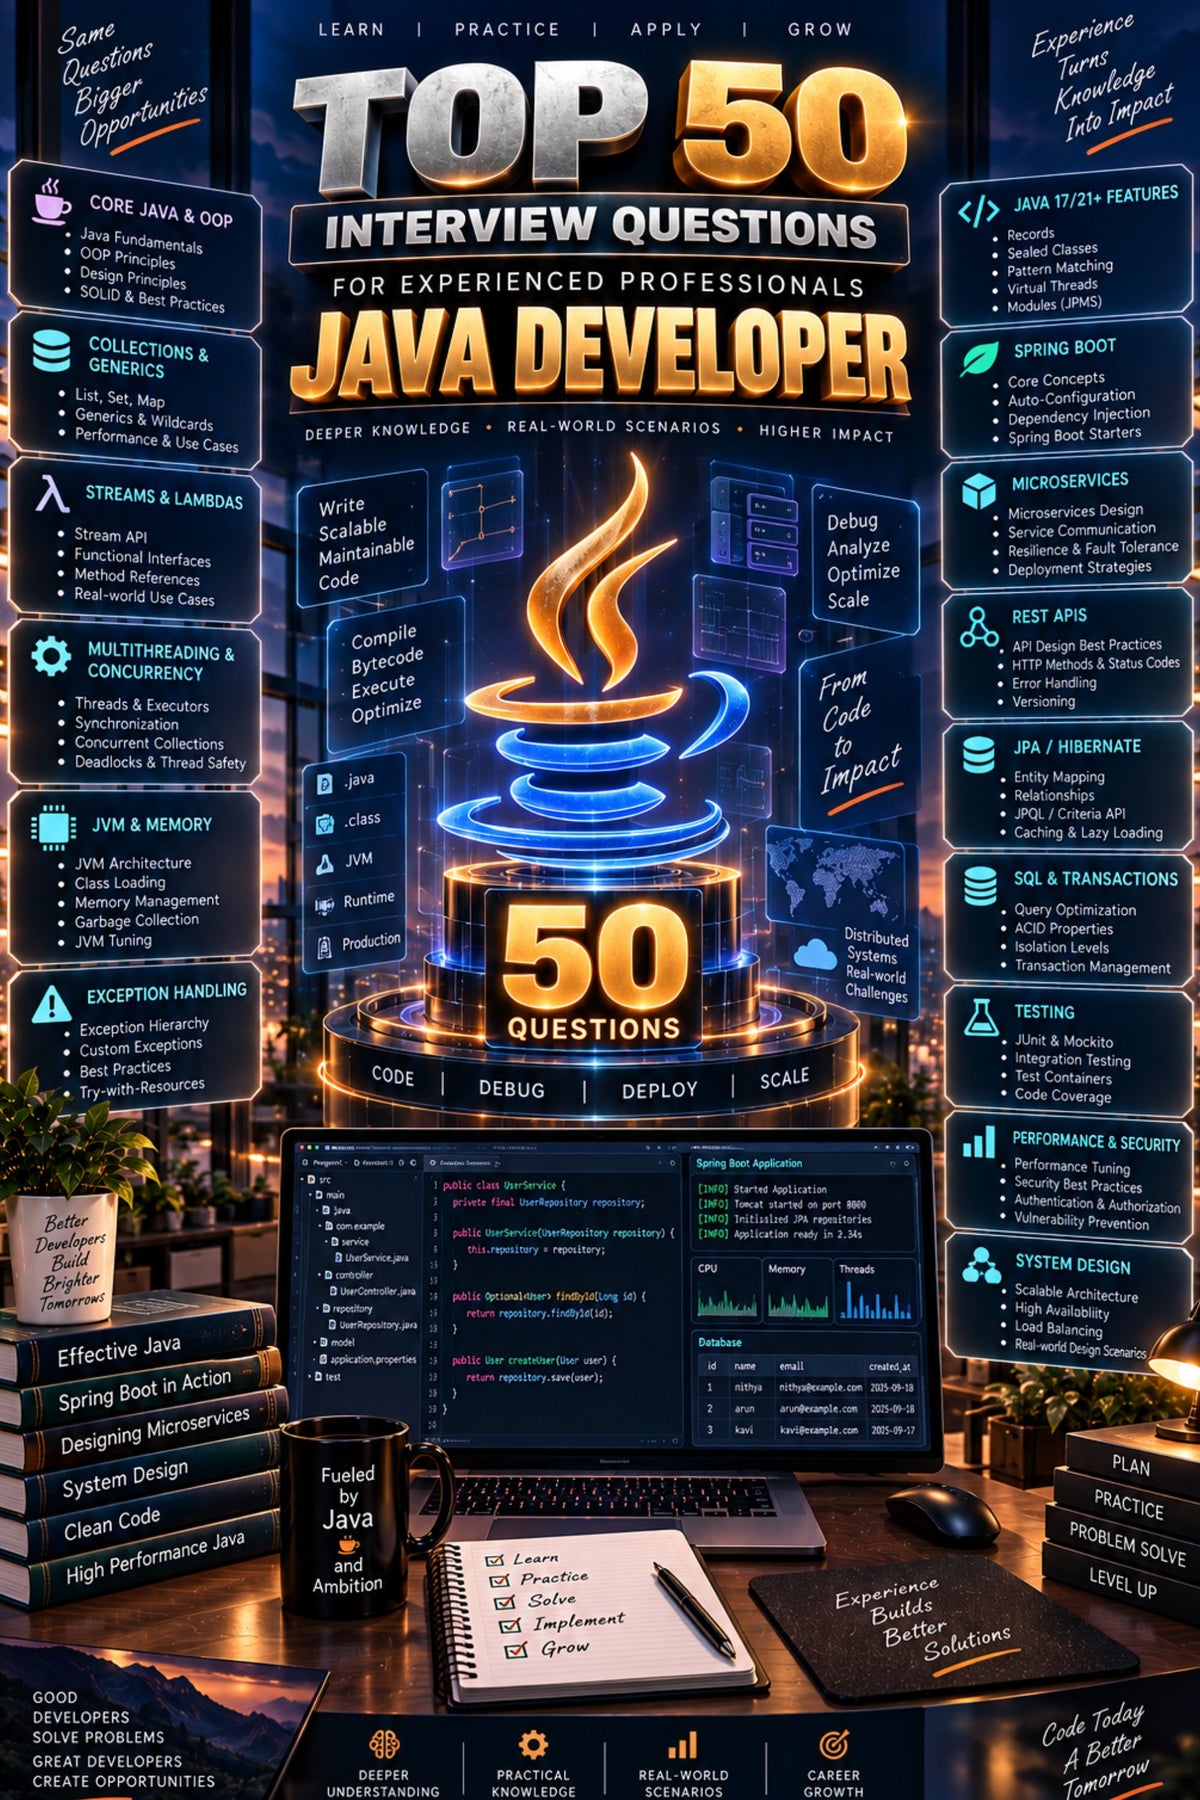
Task: Click the nithya@example.com cell in Database table
Action: pos(821,1388)
